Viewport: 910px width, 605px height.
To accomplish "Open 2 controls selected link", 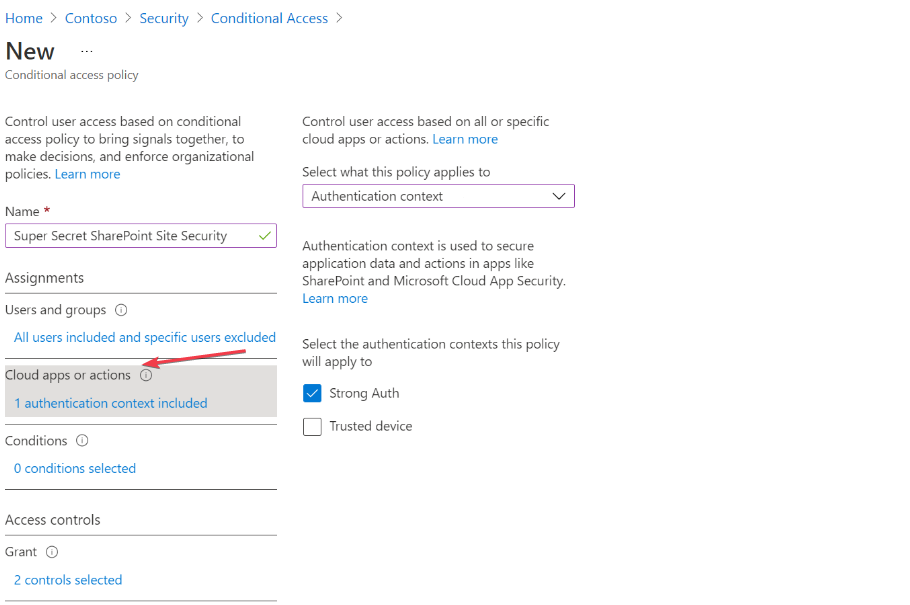I will pos(68,580).
